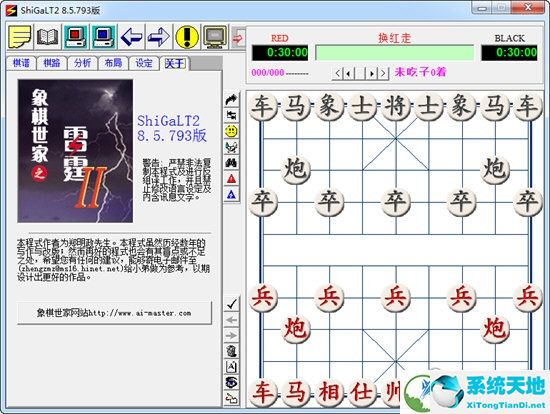This screenshot has height=414, width=550.
Task: Click the yellow notepad toolbar icon
Action: tap(20, 36)
